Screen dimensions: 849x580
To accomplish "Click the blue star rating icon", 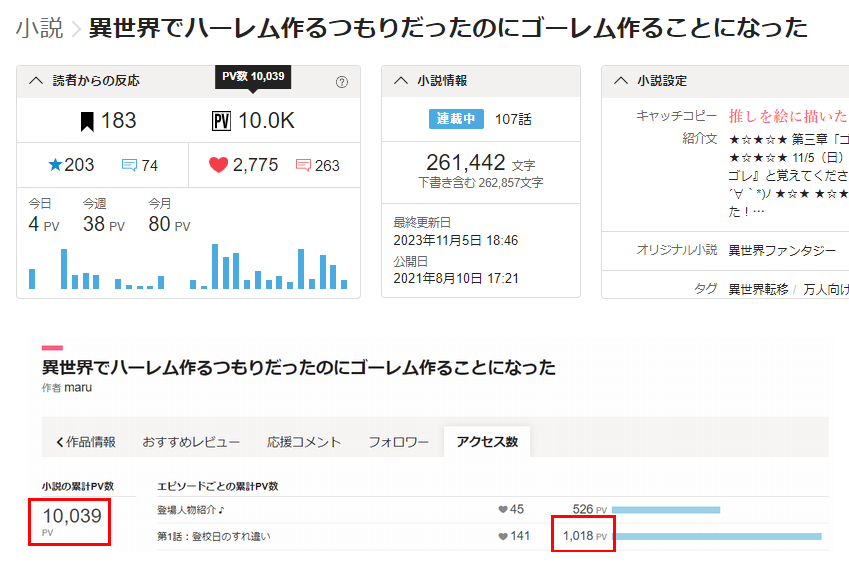I will (x=56, y=165).
